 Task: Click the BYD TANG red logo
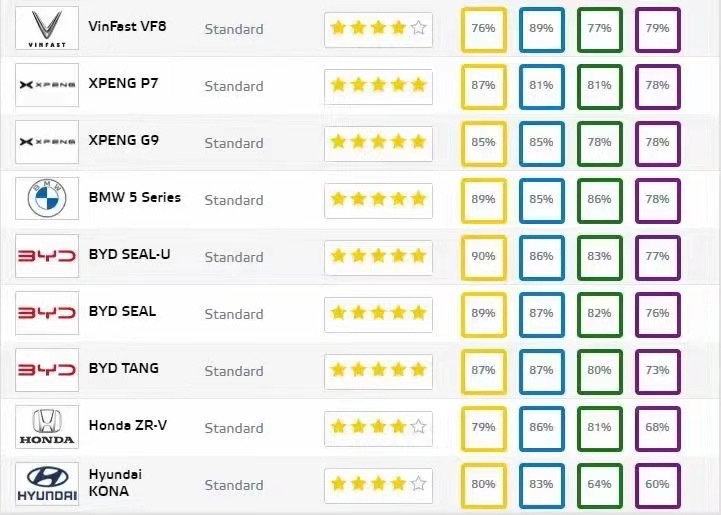point(47,370)
